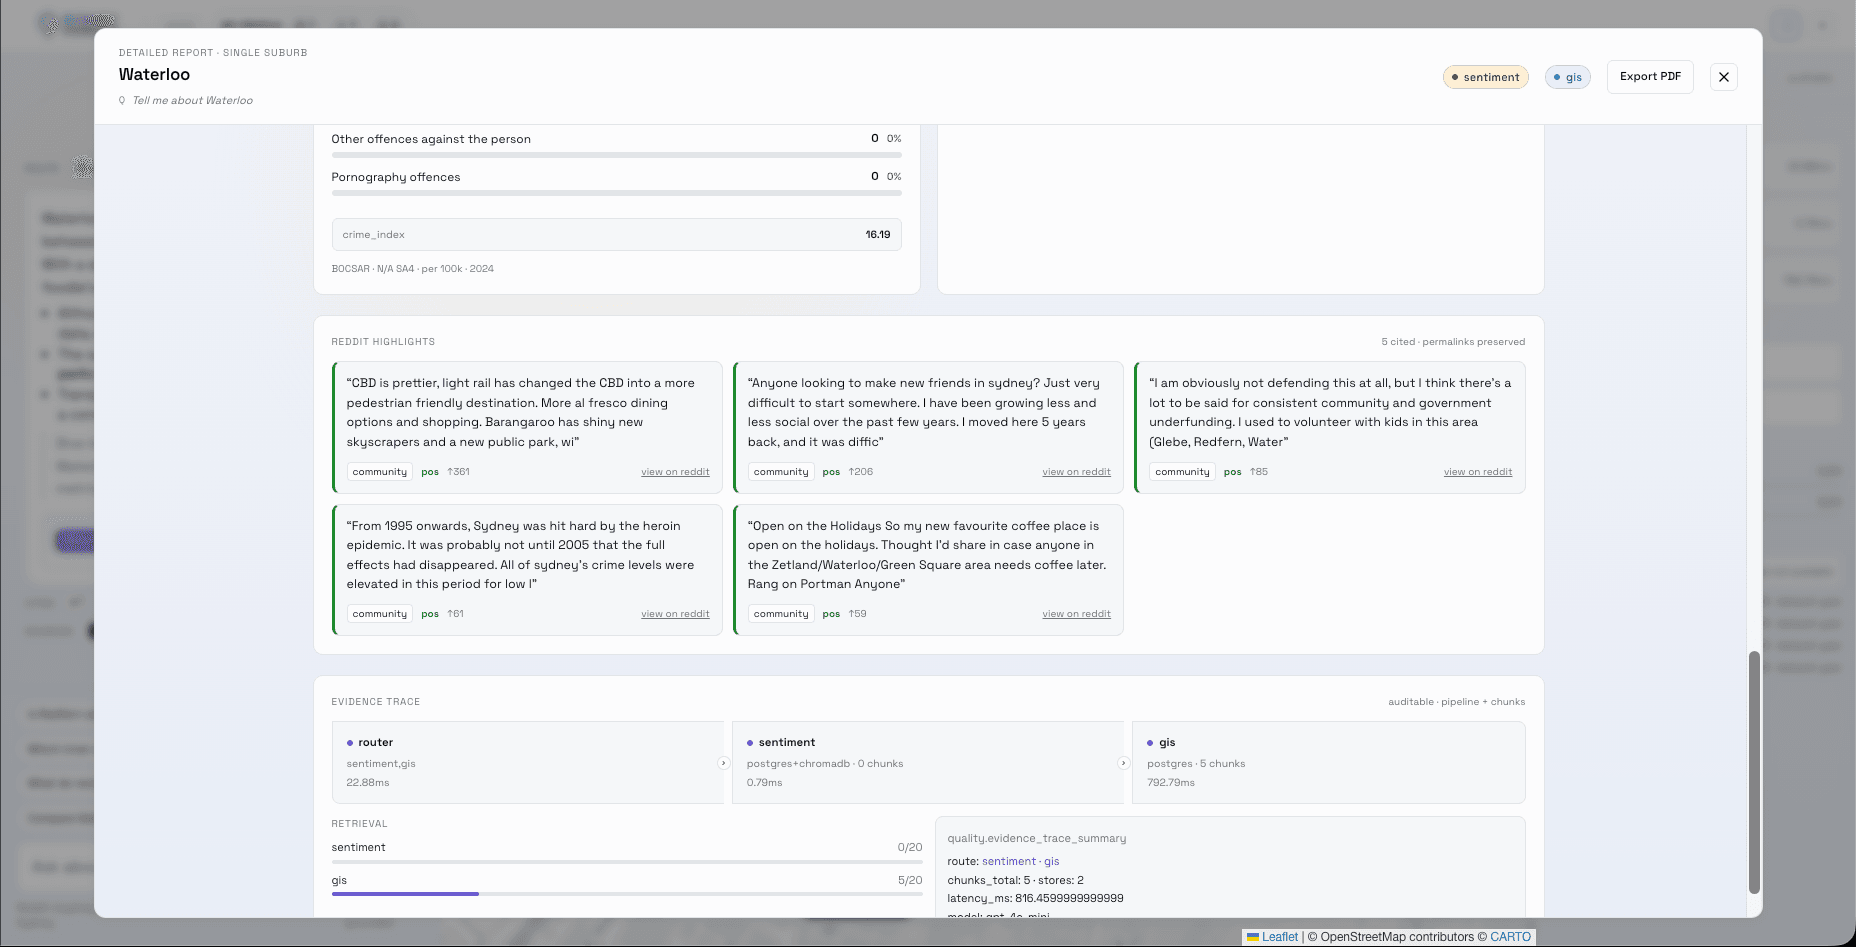Open the CARTO attribution link
The height and width of the screenshot is (947, 1856).
point(1510,937)
